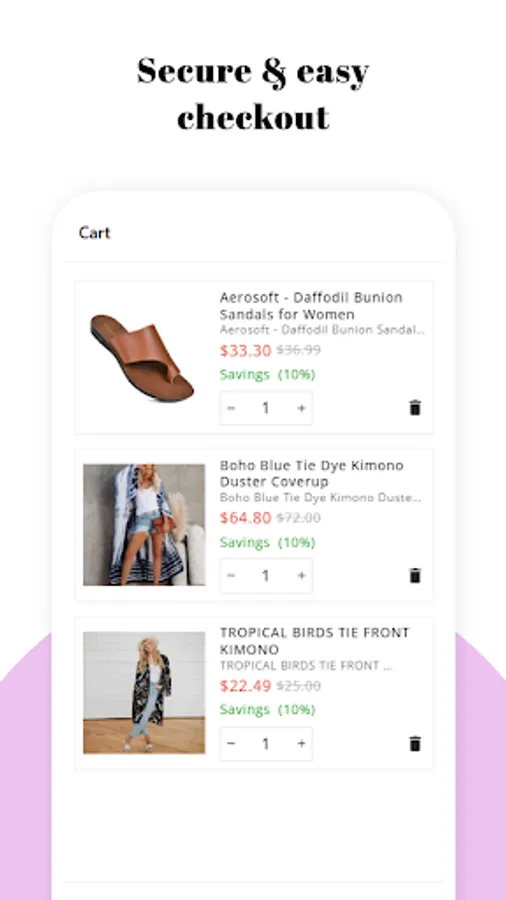The image size is (506, 900).
Task: Delete the Aerosoft Daffodil Bunion Sandals item
Action: [415, 408]
